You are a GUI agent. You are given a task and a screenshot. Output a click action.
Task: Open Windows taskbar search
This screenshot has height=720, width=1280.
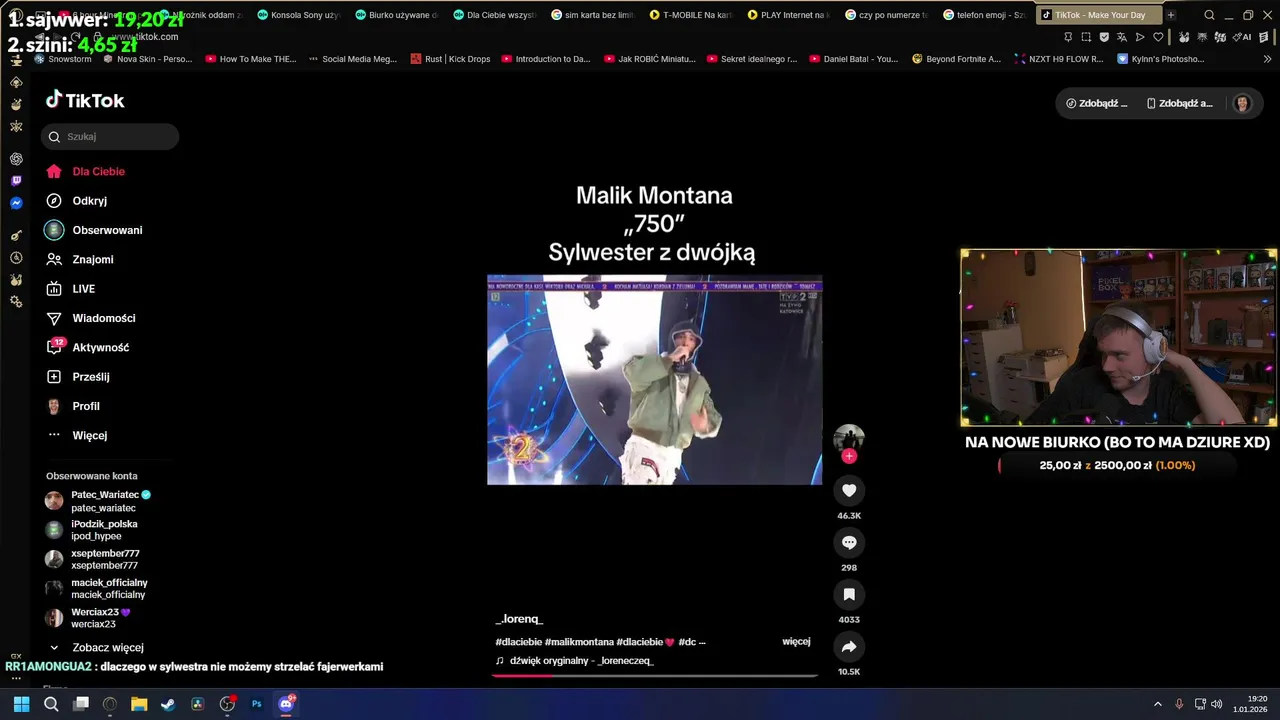[51, 704]
